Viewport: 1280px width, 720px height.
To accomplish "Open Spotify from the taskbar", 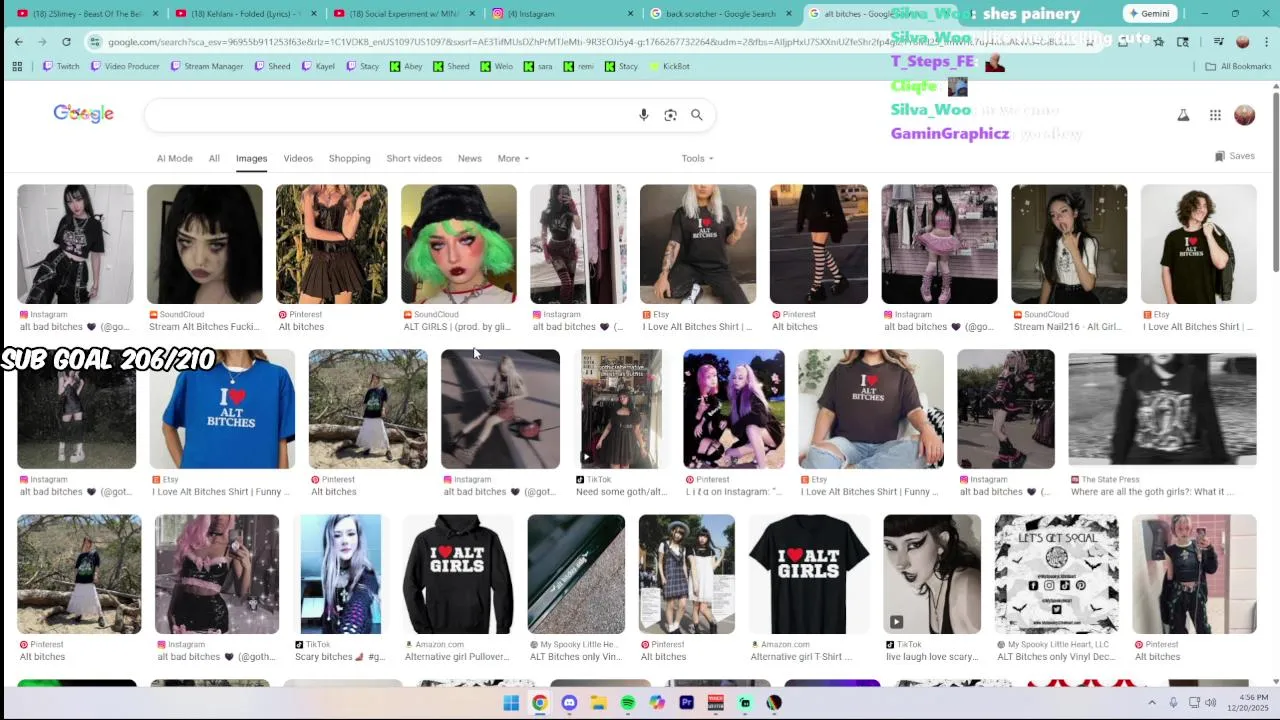I will [x=627, y=703].
